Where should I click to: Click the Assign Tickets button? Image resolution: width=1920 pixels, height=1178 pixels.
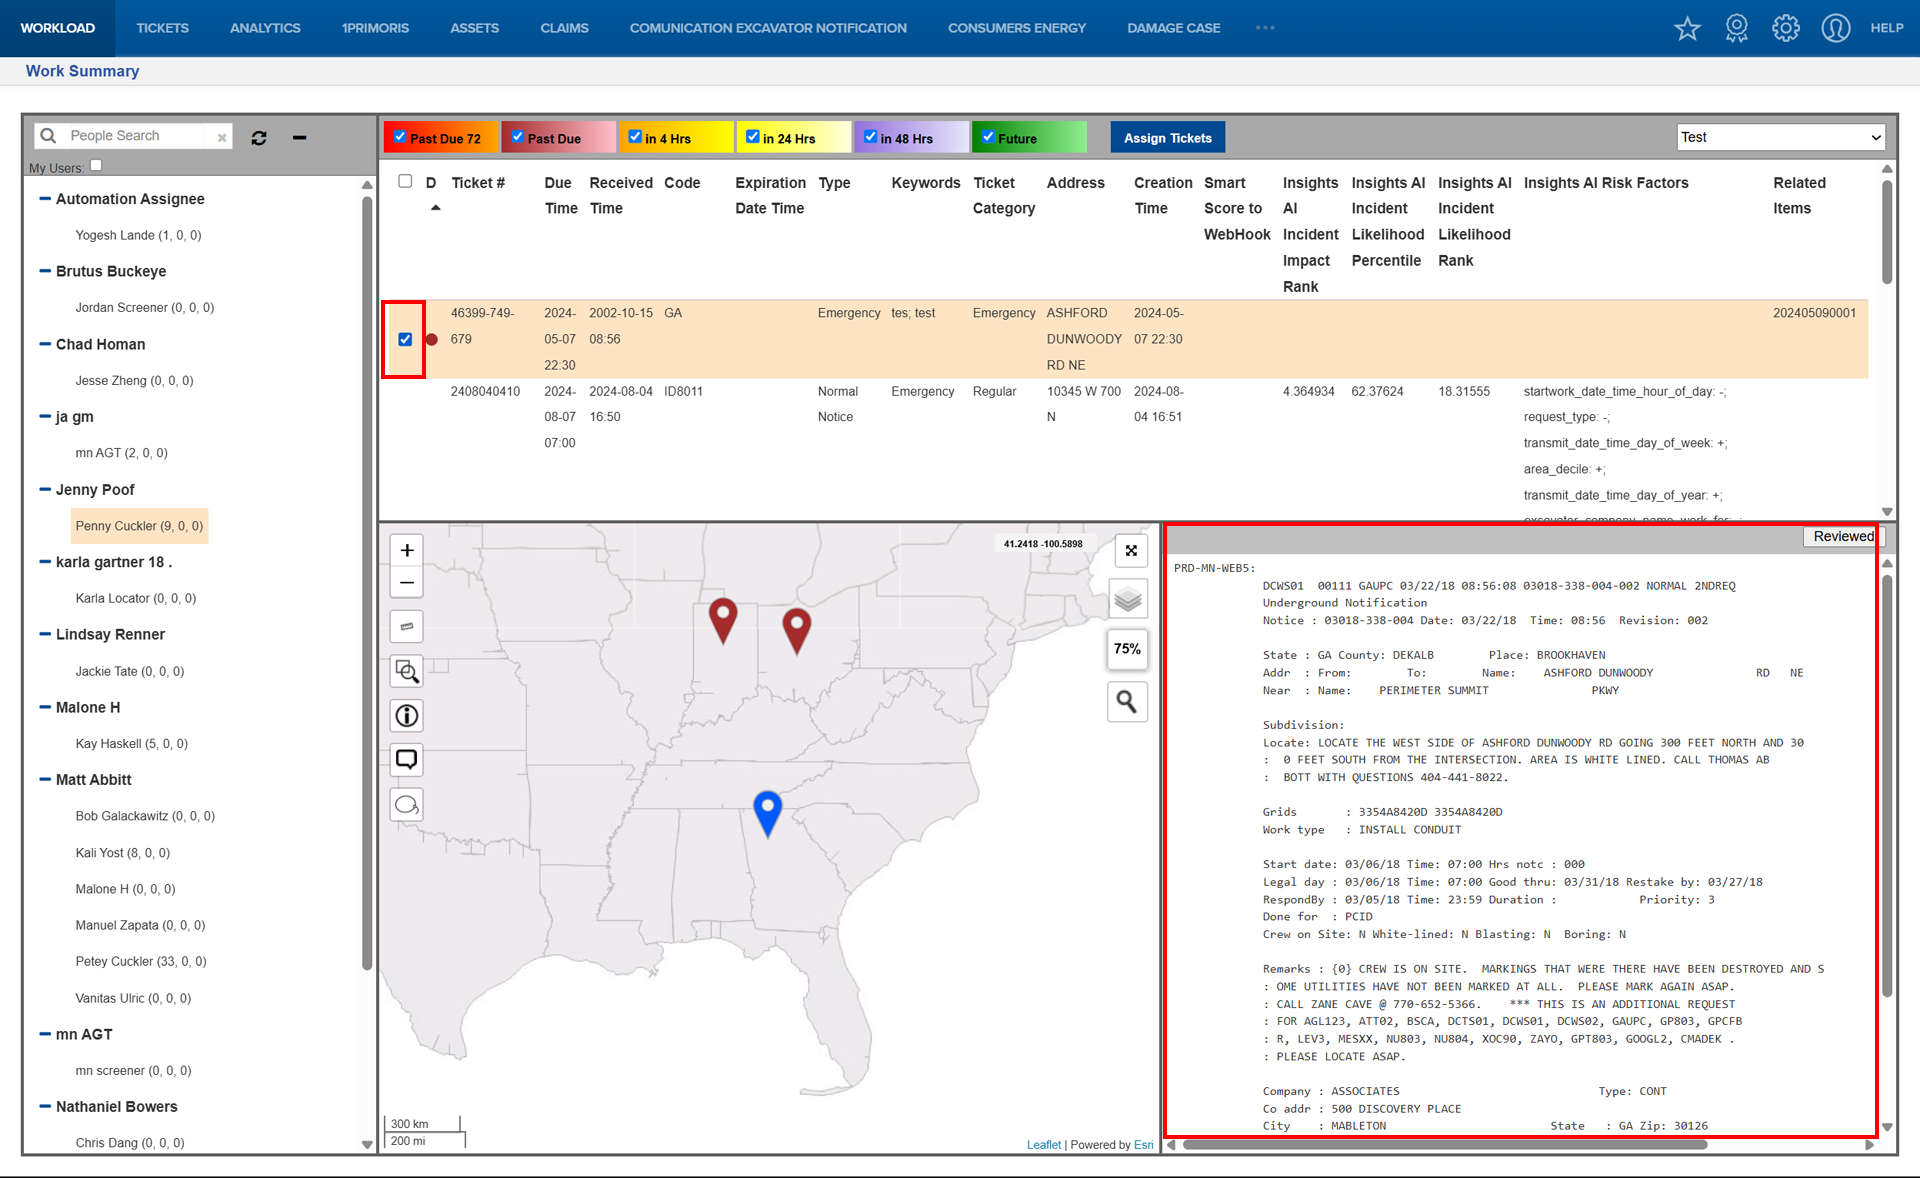1167,138
